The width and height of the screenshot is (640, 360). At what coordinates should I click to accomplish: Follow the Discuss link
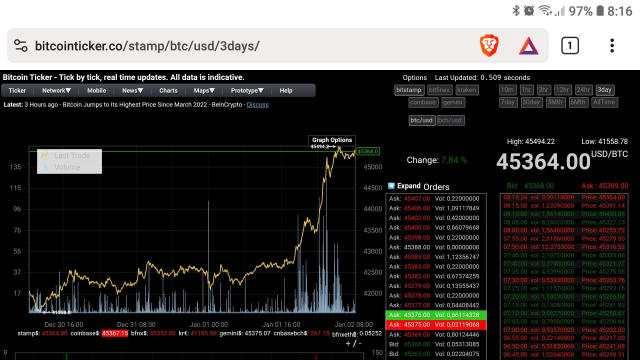[x=258, y=104]
